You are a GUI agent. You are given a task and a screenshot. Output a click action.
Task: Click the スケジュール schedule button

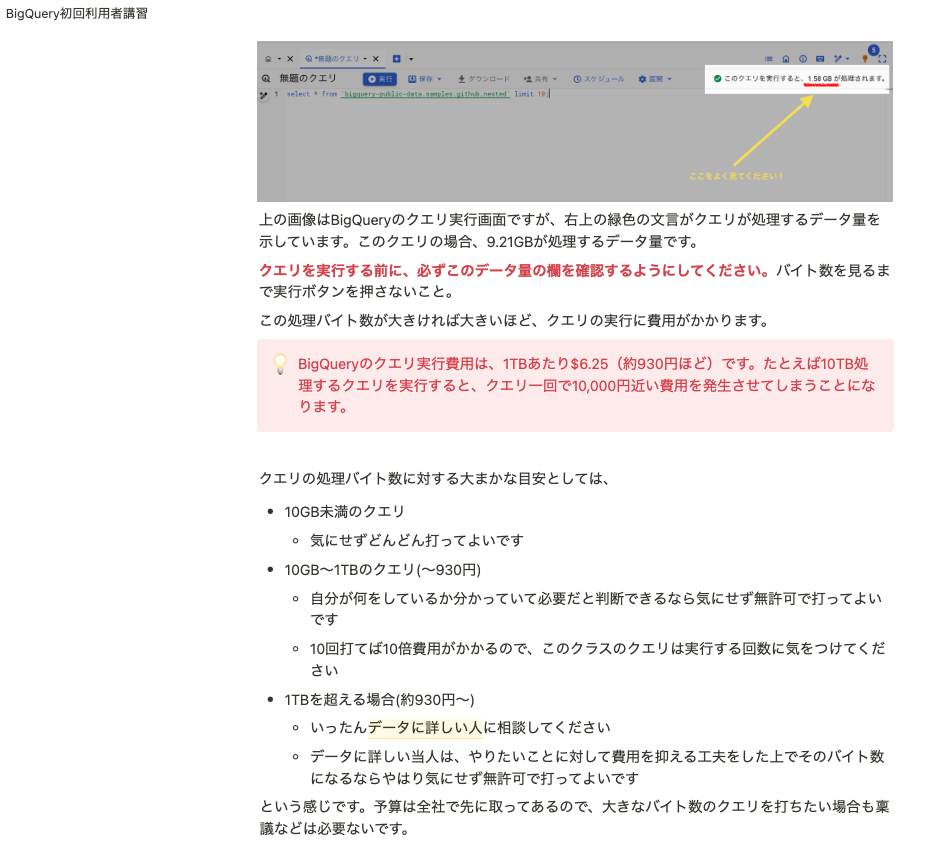(599, 79)
